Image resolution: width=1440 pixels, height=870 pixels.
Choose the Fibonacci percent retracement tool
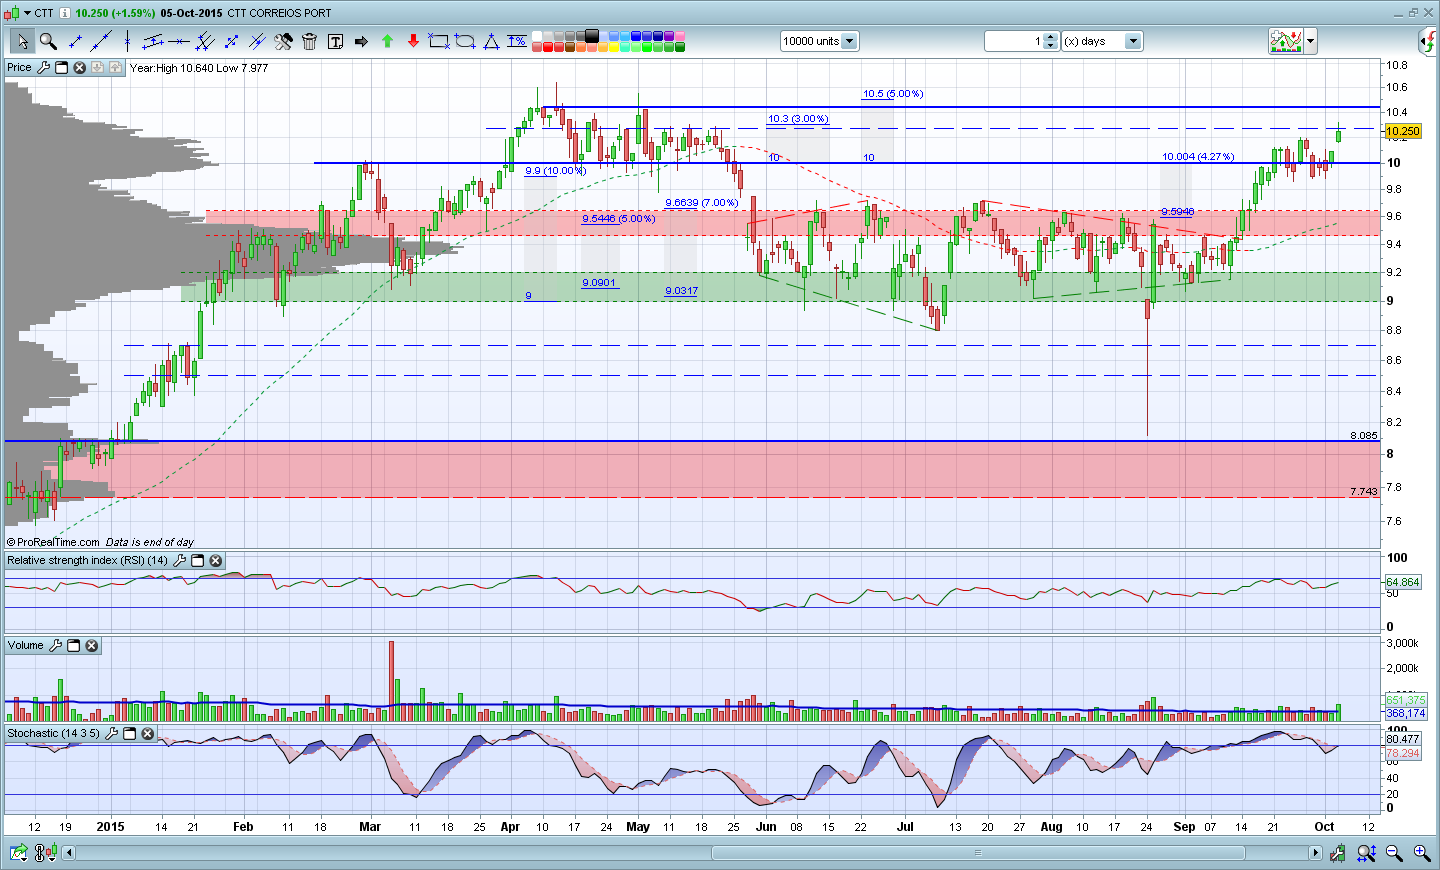coord(516,41)
